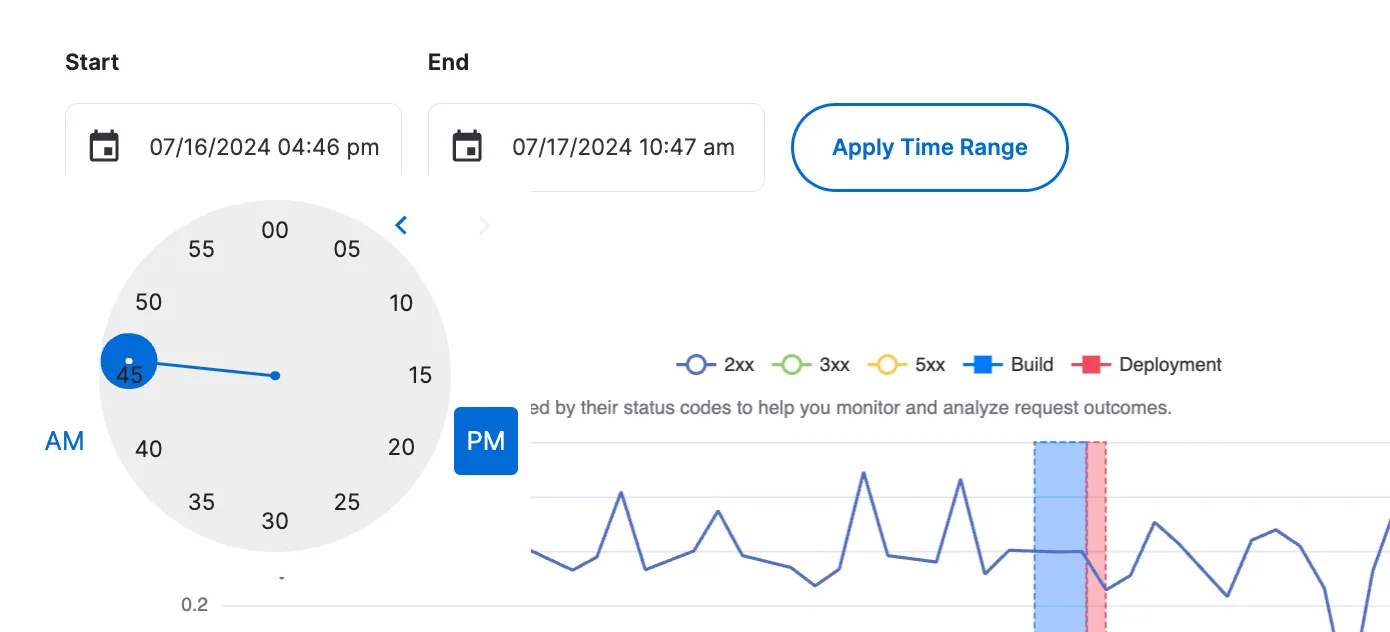Click the Start date text input
Viewport: 1390px width, 632px height.
(x=265, y=146)
